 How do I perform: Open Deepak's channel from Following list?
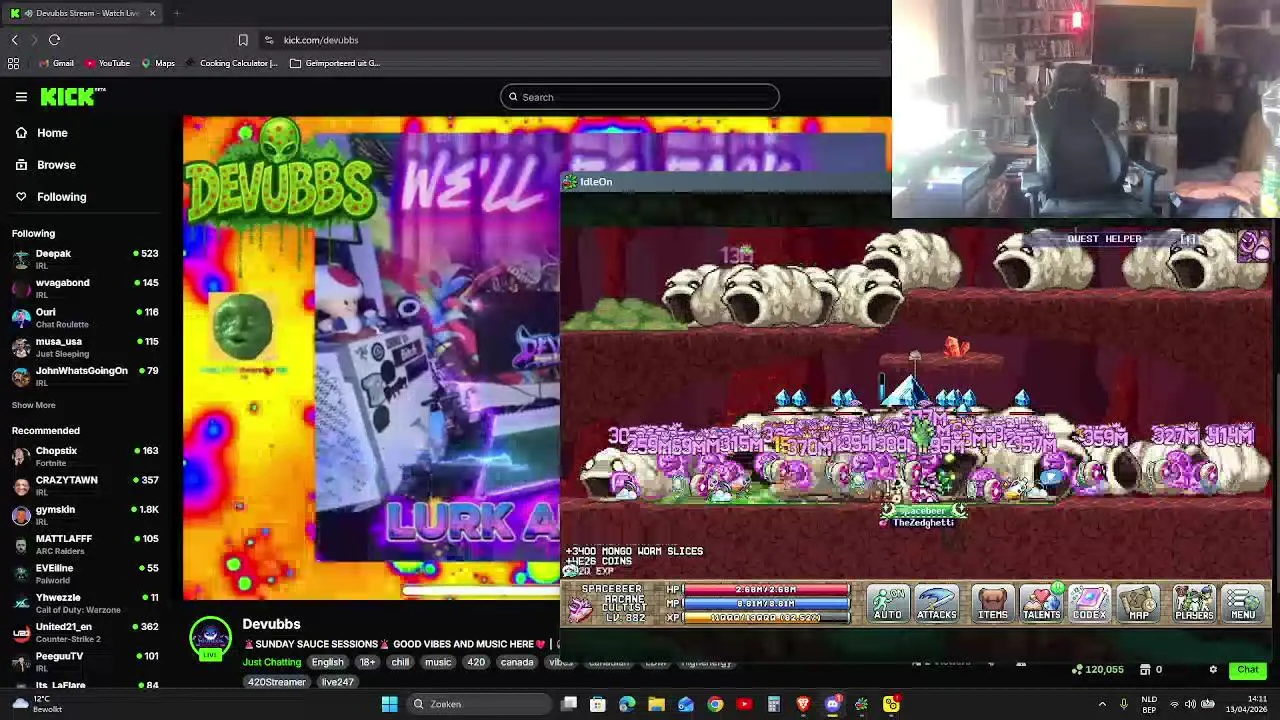pyautogui.click(x=85, y=259)
